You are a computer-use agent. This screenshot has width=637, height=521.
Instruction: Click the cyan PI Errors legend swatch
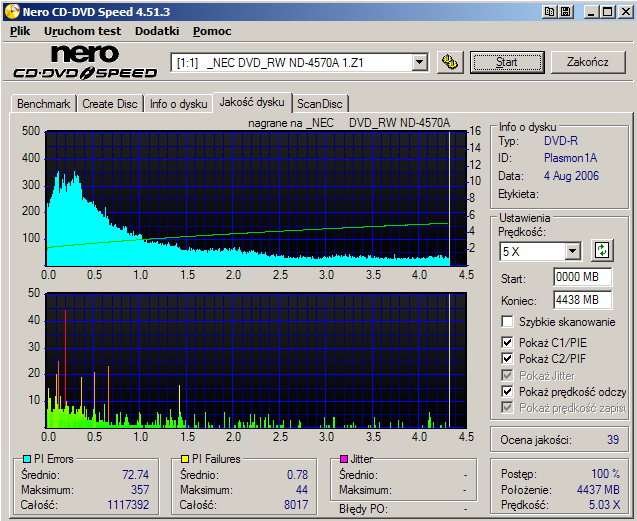pyautogui.click(x=27, y=459)
